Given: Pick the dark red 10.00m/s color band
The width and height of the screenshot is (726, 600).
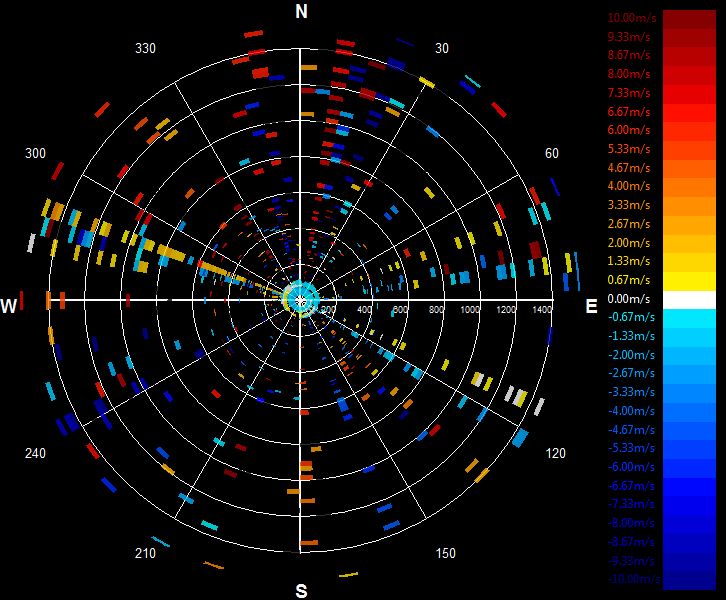Looking at the screenshot, I should [689, 19].
